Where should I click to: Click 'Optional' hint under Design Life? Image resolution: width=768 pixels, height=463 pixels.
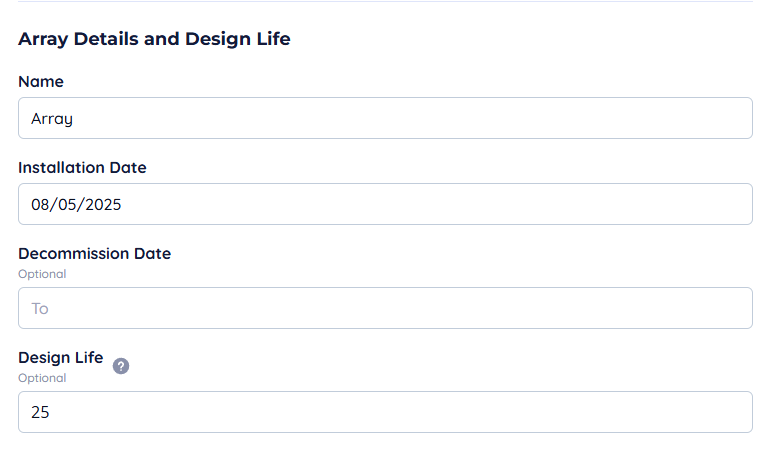(x=42, y=378)
